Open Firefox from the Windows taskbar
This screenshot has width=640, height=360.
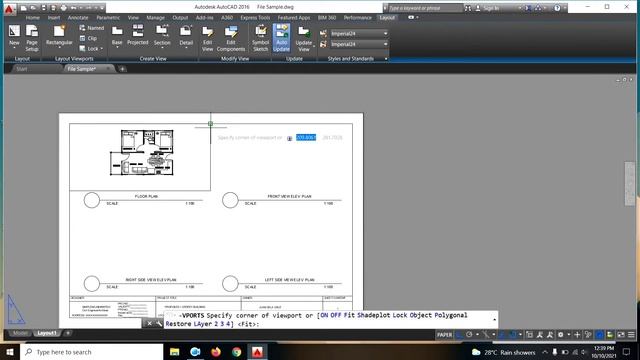click(216, 352)
